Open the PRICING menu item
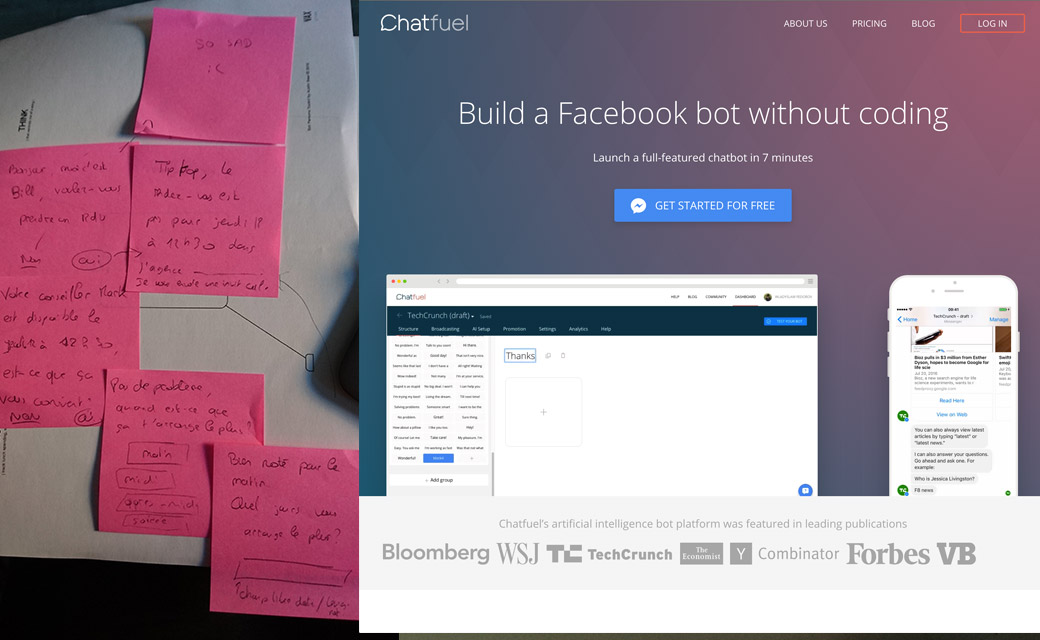The width and height of the screenshot is (1040, 640). [x=869, y=23]
